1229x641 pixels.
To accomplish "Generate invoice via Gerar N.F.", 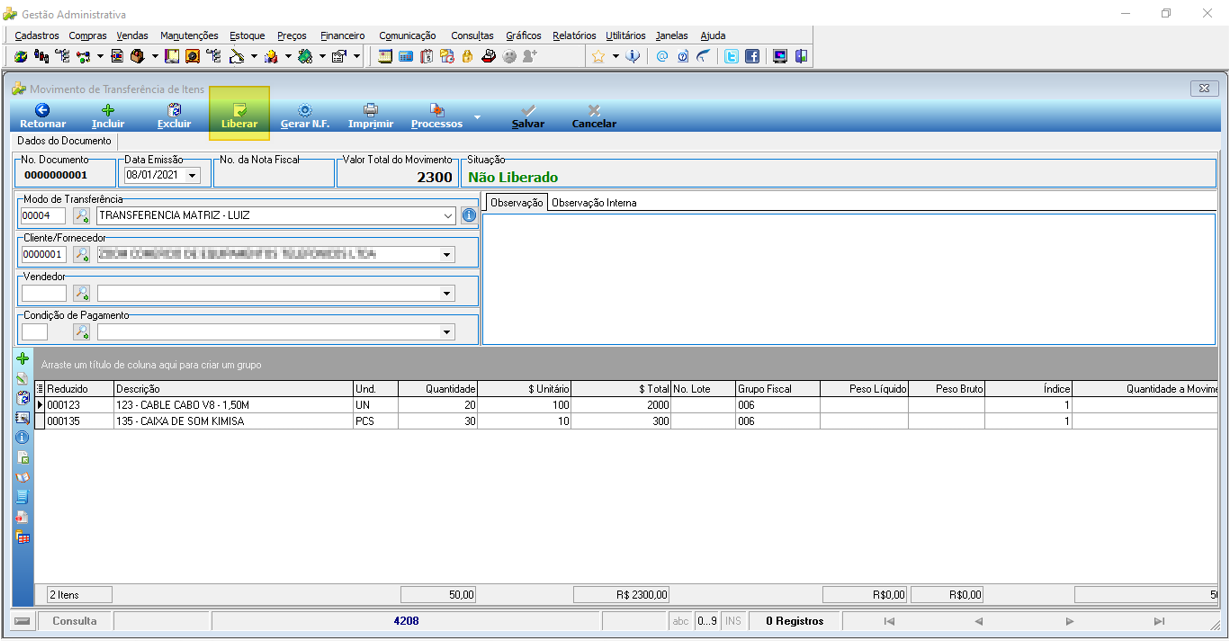I will [x=305, y=116].
